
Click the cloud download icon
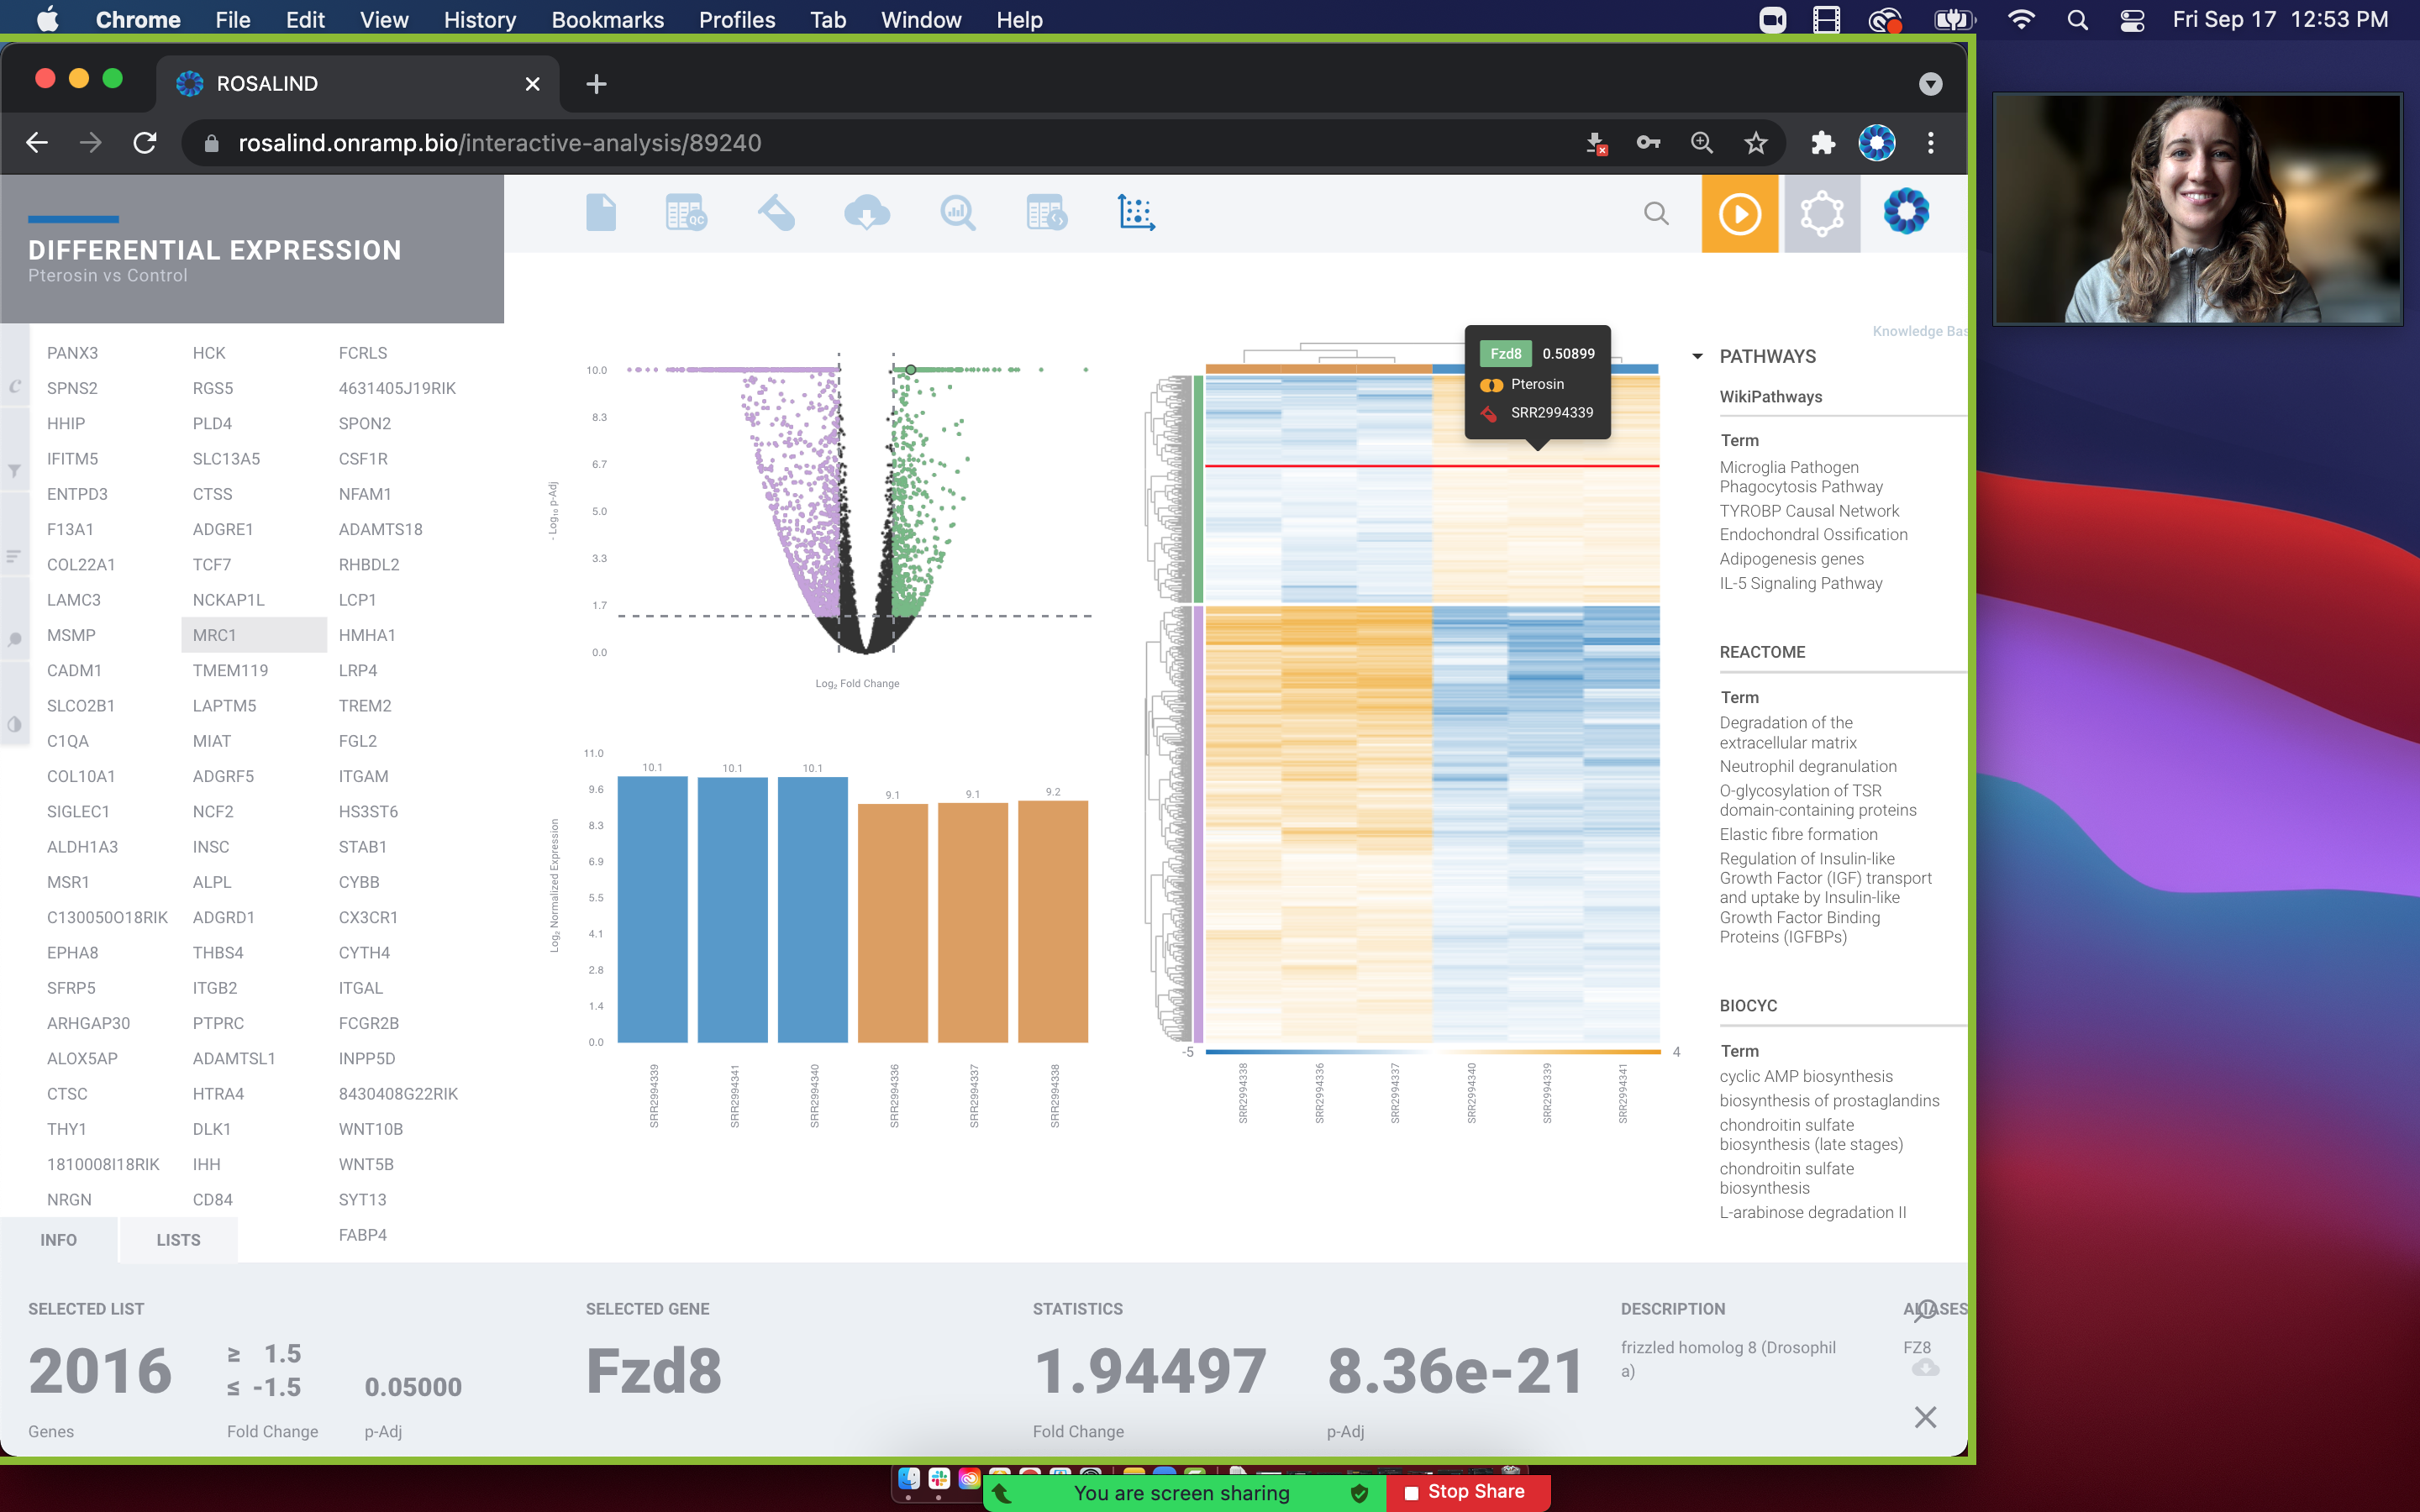tap(866, 213)
